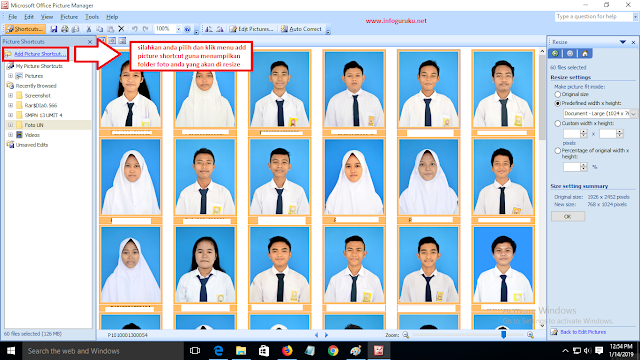Click the Paste icon in toolbar
This screenshot has height=360, width=640.
(x=110, y=29)
